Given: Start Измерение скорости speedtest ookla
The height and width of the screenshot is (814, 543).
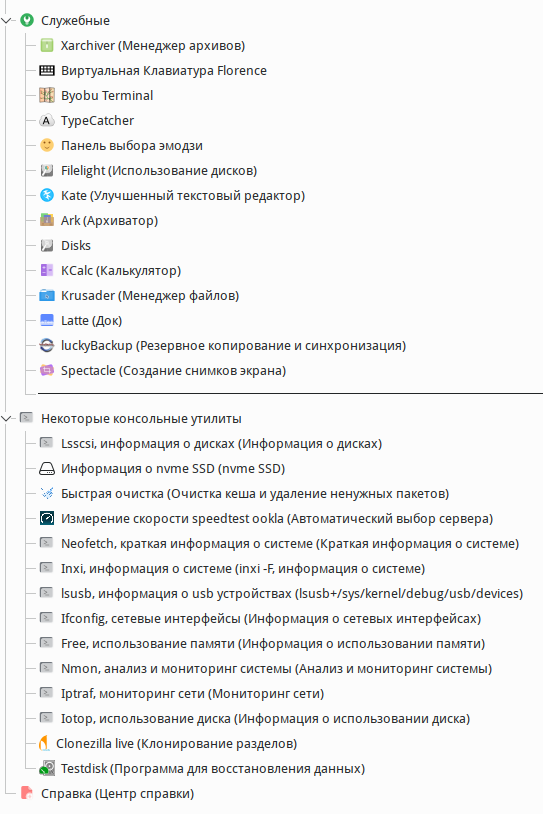Looking at the screenshot, I should 277,519.
